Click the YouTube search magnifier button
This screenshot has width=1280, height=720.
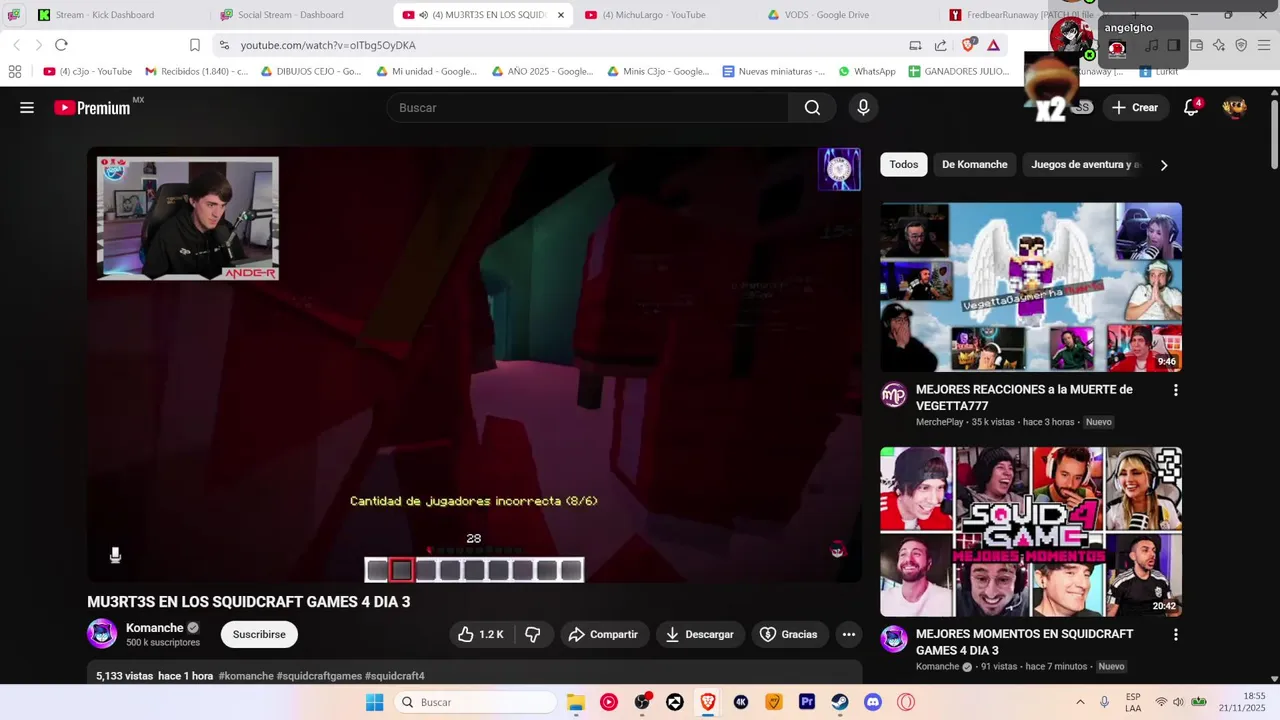click(x=813, y=108)
